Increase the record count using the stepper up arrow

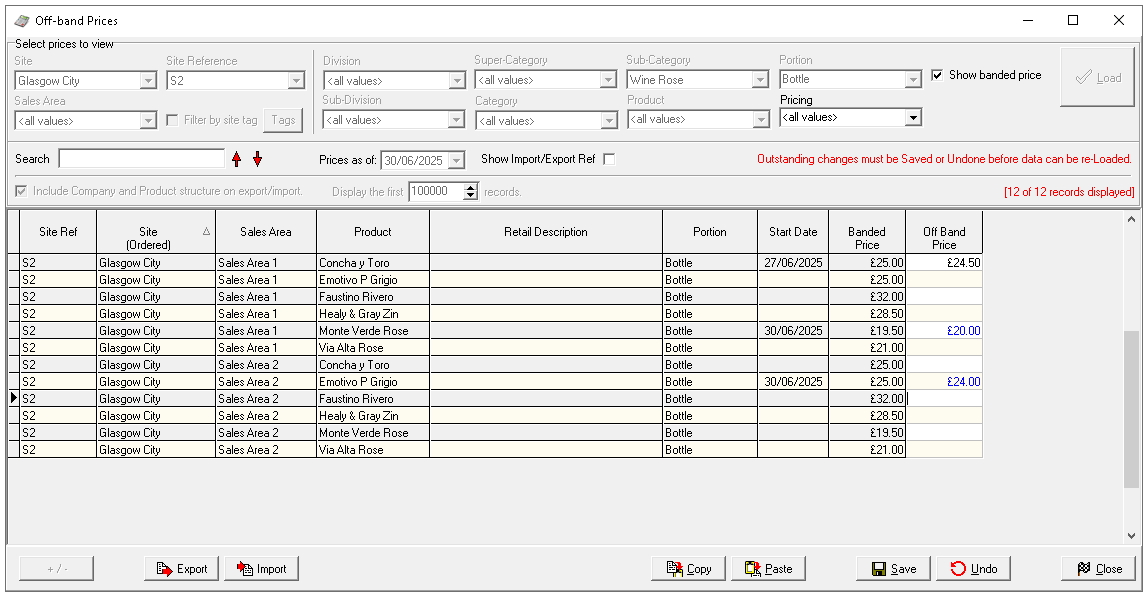pos(471,187)
